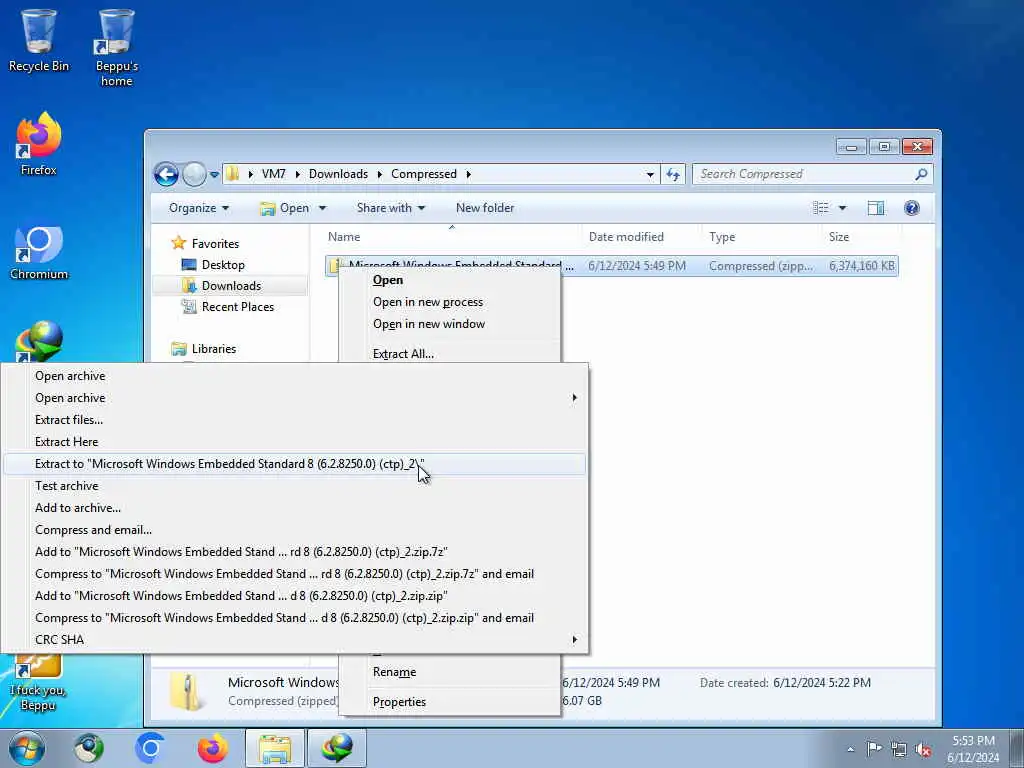Open Firefox from the taskbar
Screen dimensions: 1024x768
(212, 748)
